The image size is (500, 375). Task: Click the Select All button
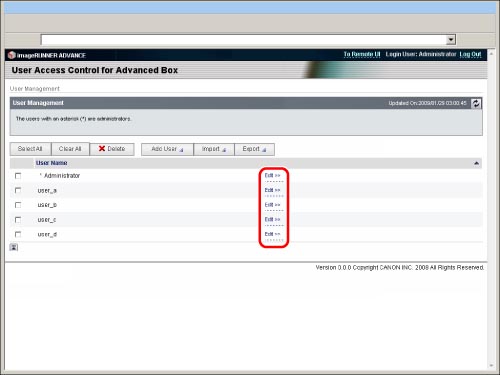[x=30, y=149]
